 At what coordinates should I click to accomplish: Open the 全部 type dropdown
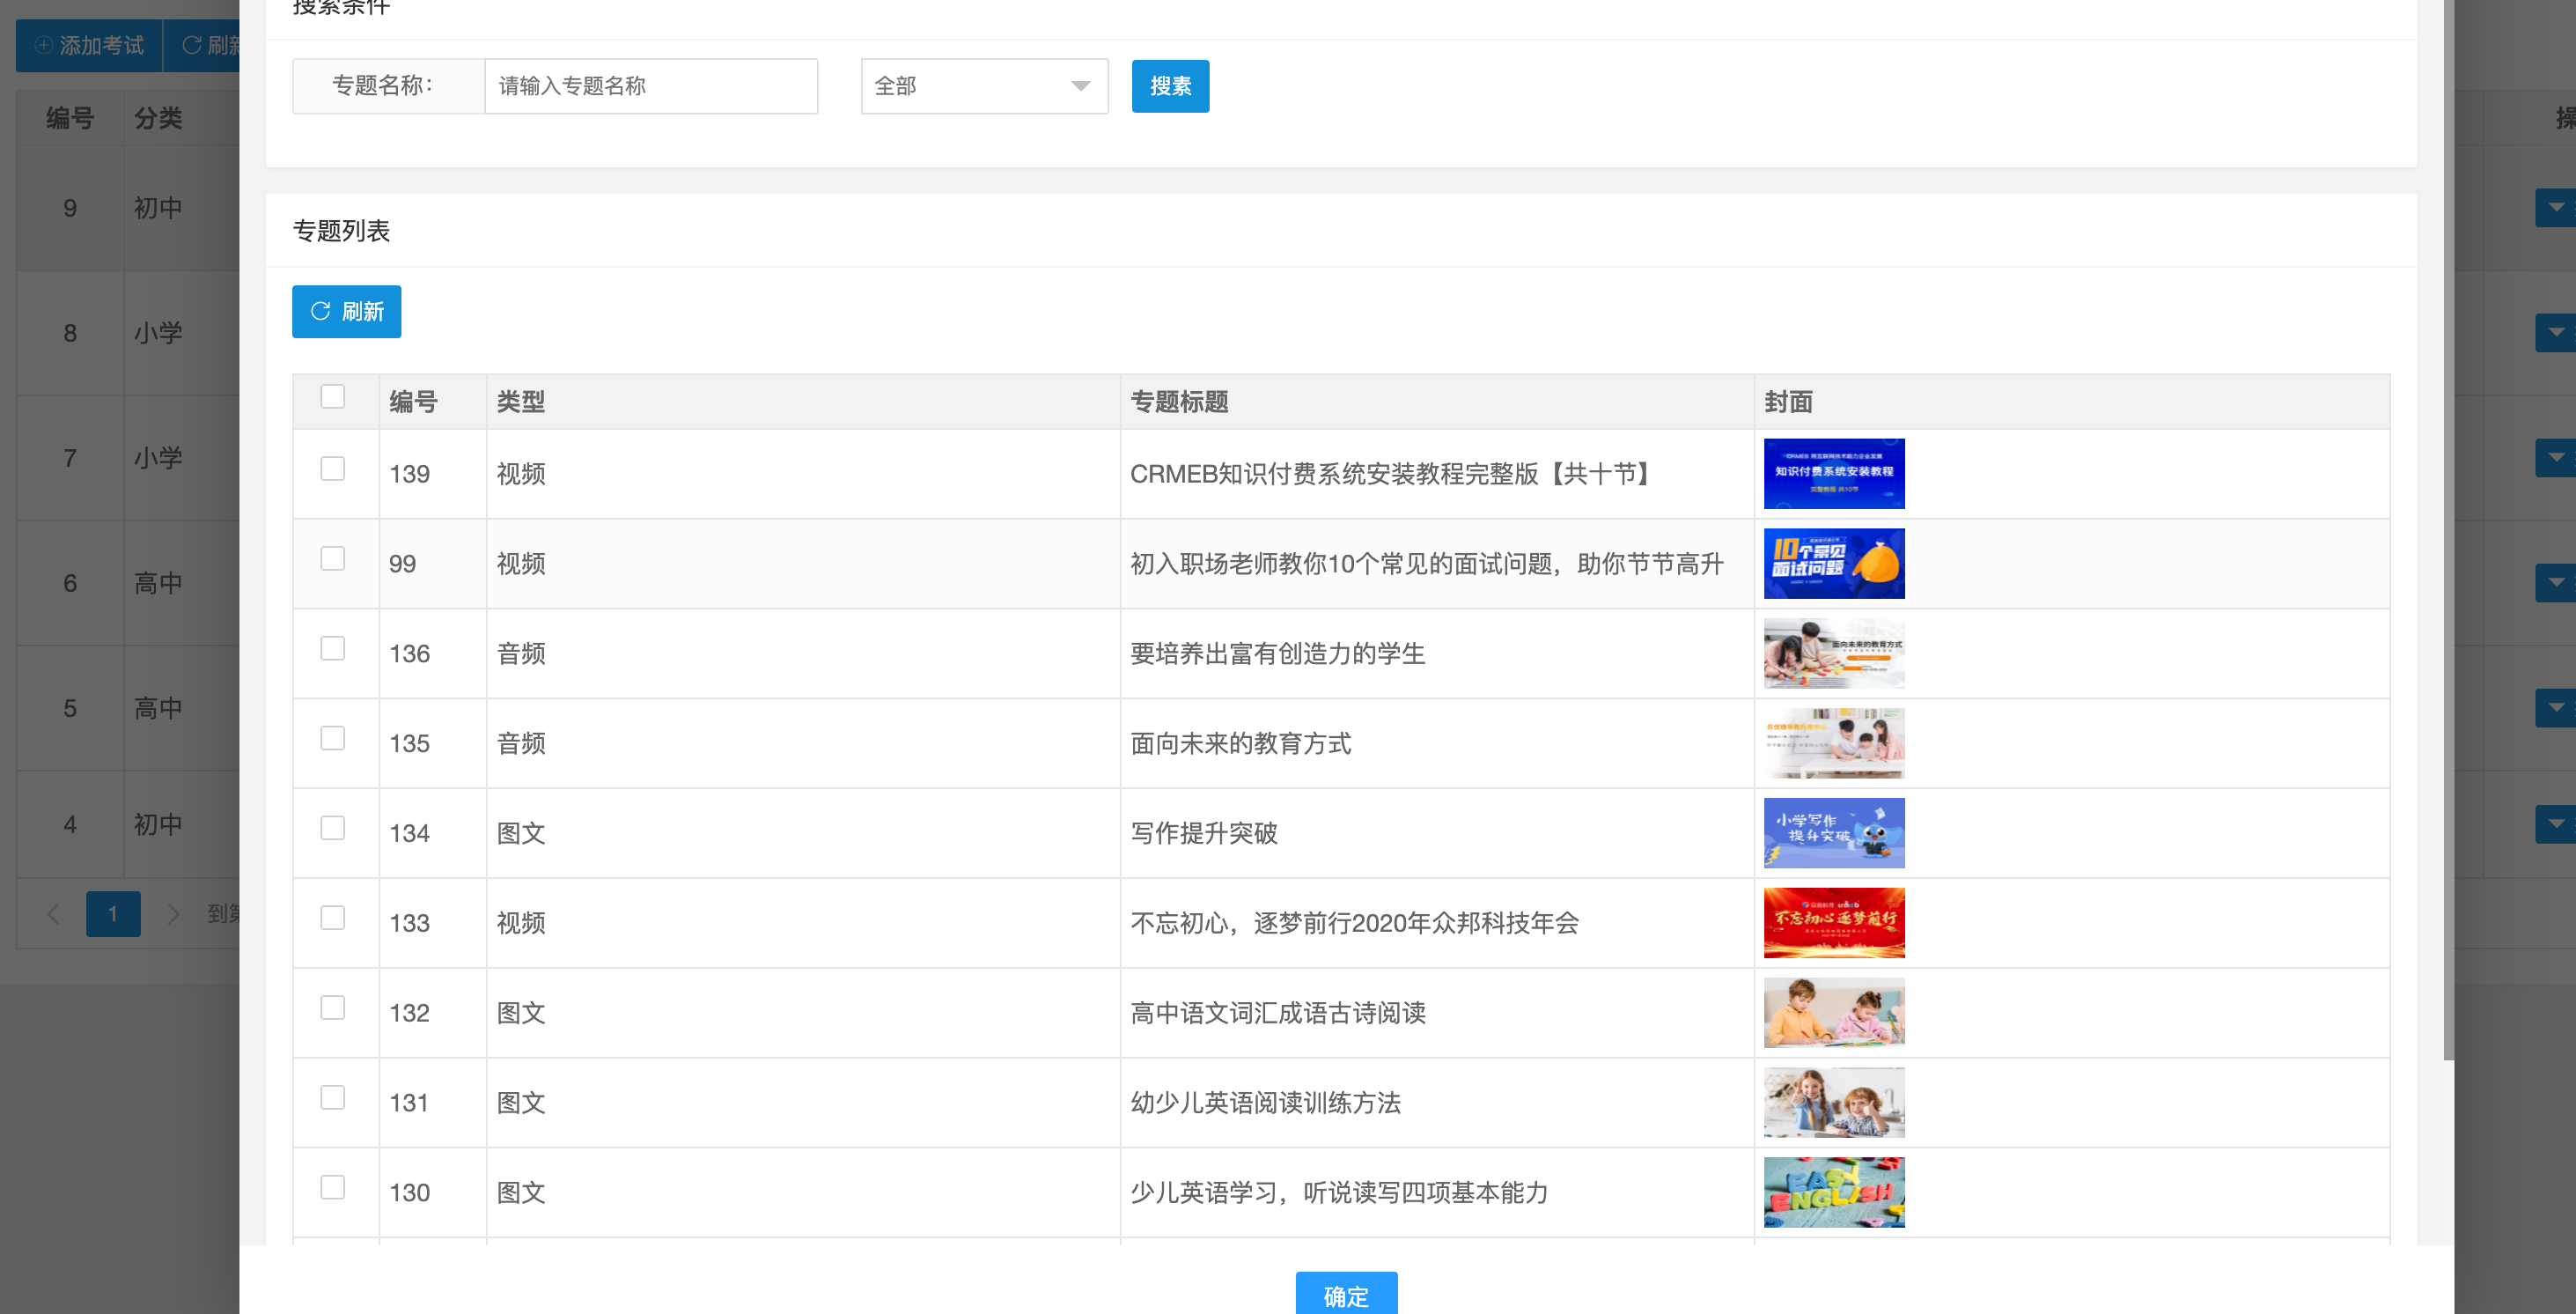[984, 86]
